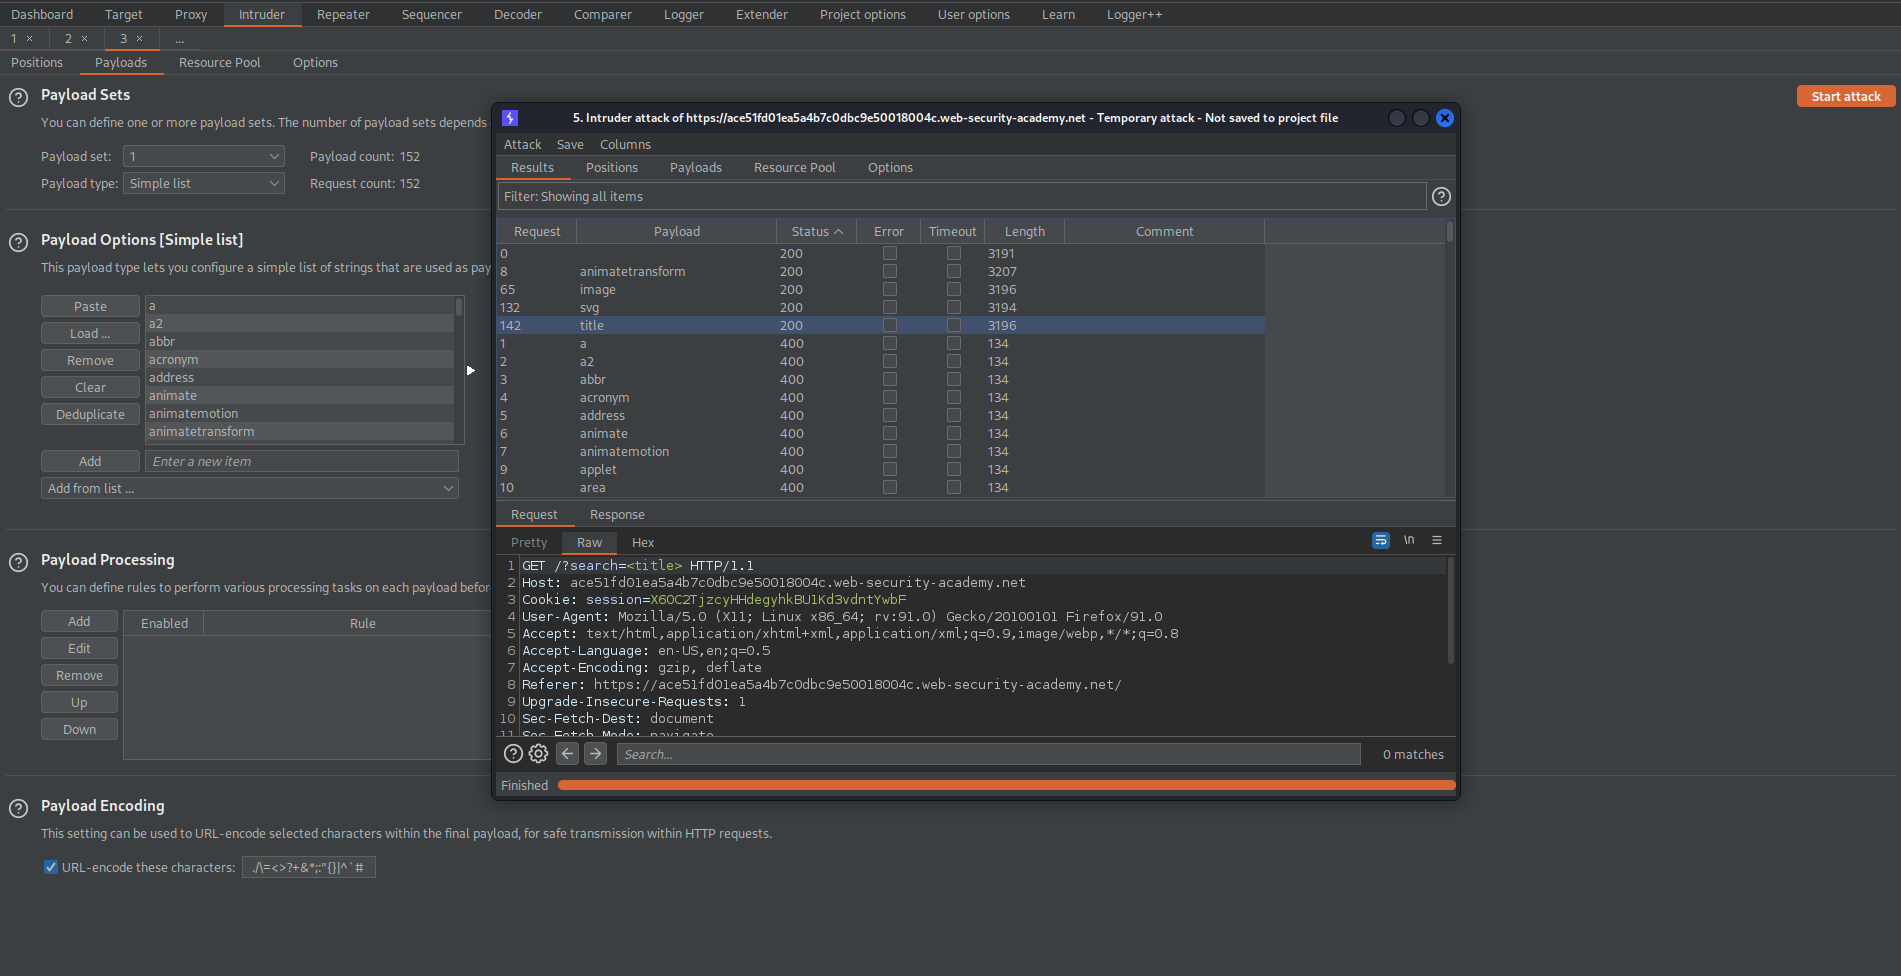Tick Timeout checkbox for request 0
The height and width of the screenshot is (976, 1901).
pos(954,254)
